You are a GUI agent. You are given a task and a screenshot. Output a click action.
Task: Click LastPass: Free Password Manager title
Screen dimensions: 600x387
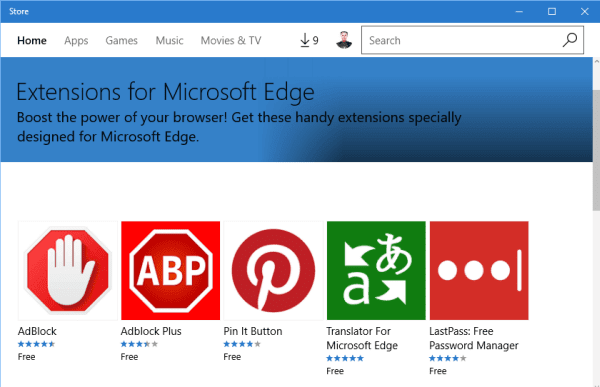tap(474, 338)
